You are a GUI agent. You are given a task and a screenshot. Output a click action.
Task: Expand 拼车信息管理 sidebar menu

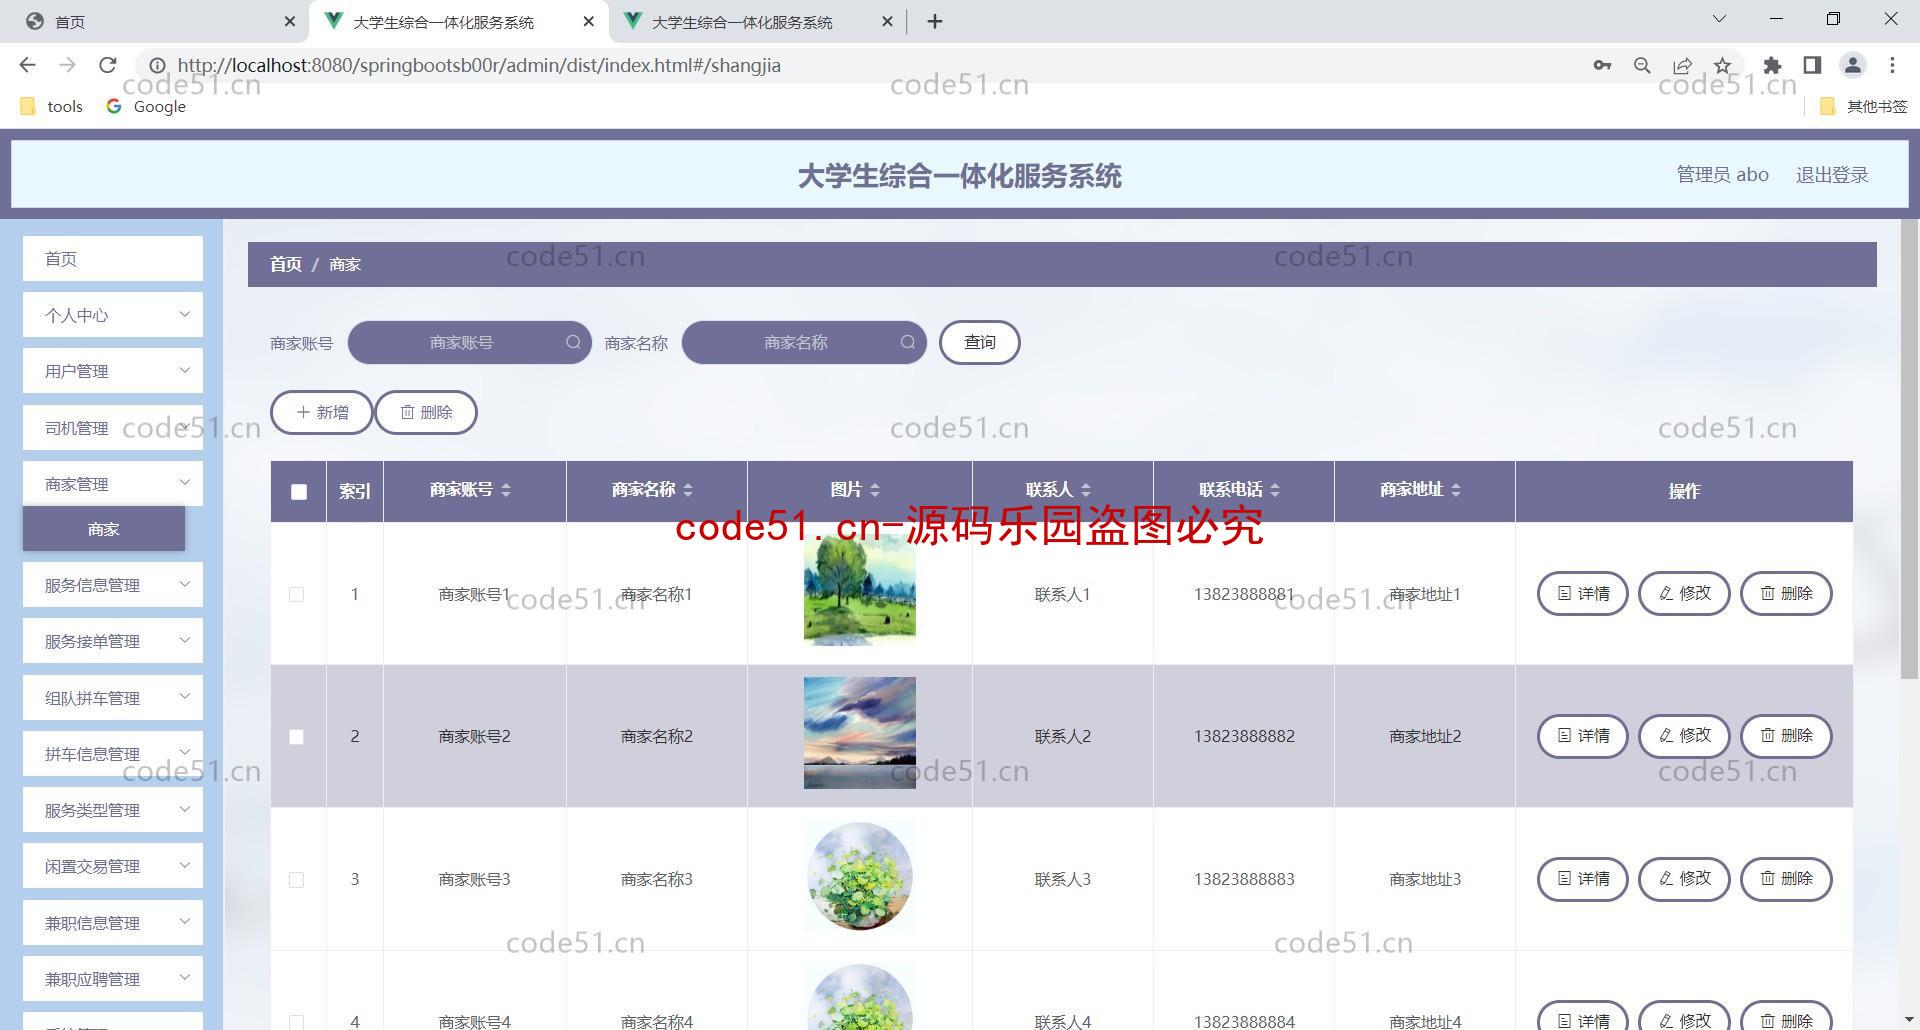click(113, 754)
